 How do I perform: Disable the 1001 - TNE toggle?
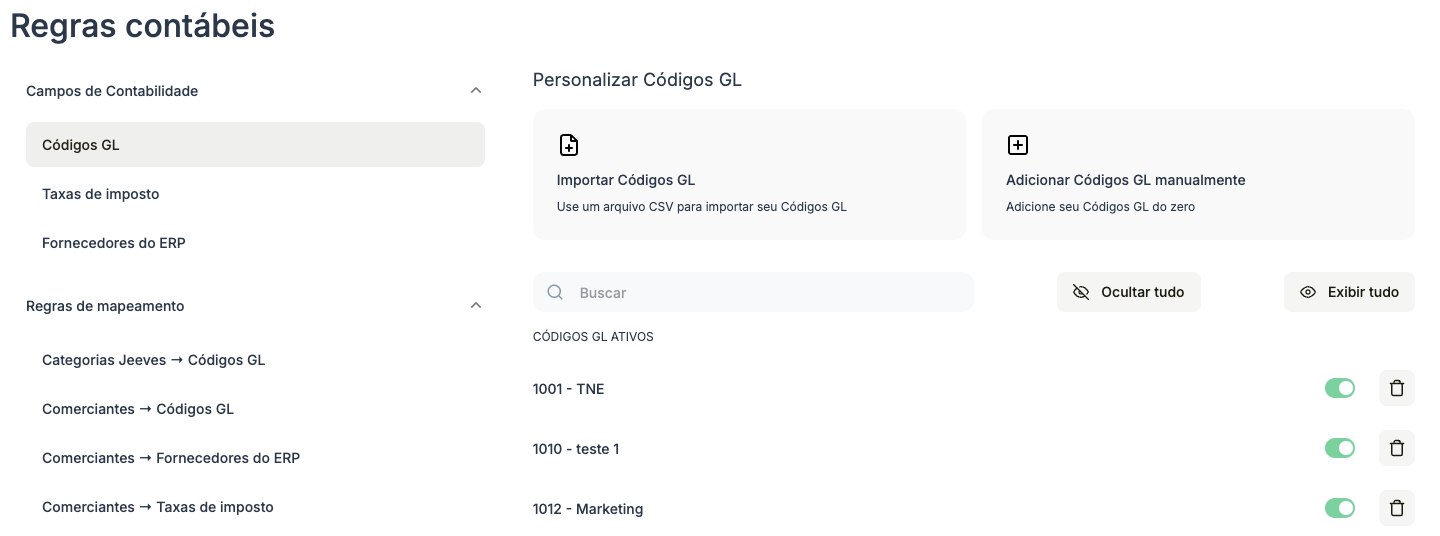[1339, 388]
